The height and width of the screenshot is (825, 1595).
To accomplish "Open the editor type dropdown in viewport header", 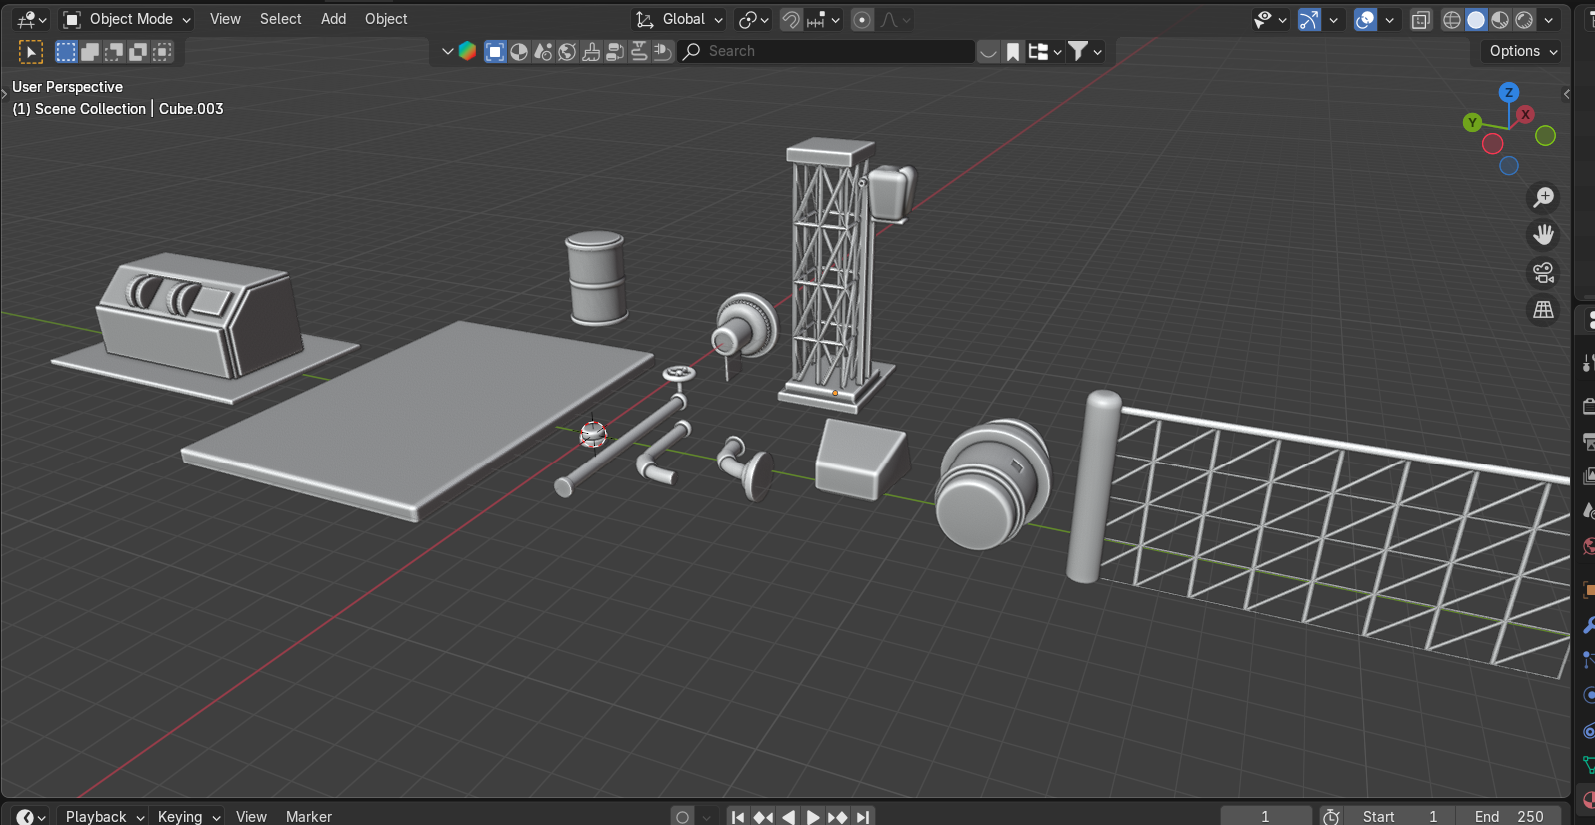I will 32,19.
